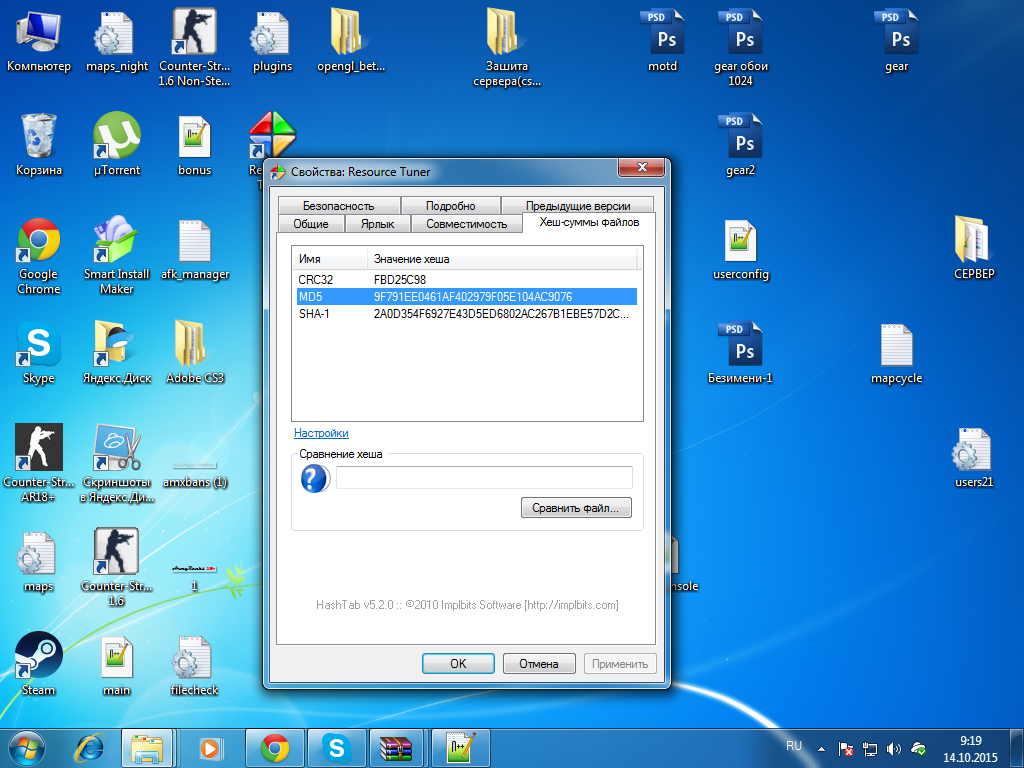Select the plugins config file icon
This screenshot has width=1024, height=768.
272,40
